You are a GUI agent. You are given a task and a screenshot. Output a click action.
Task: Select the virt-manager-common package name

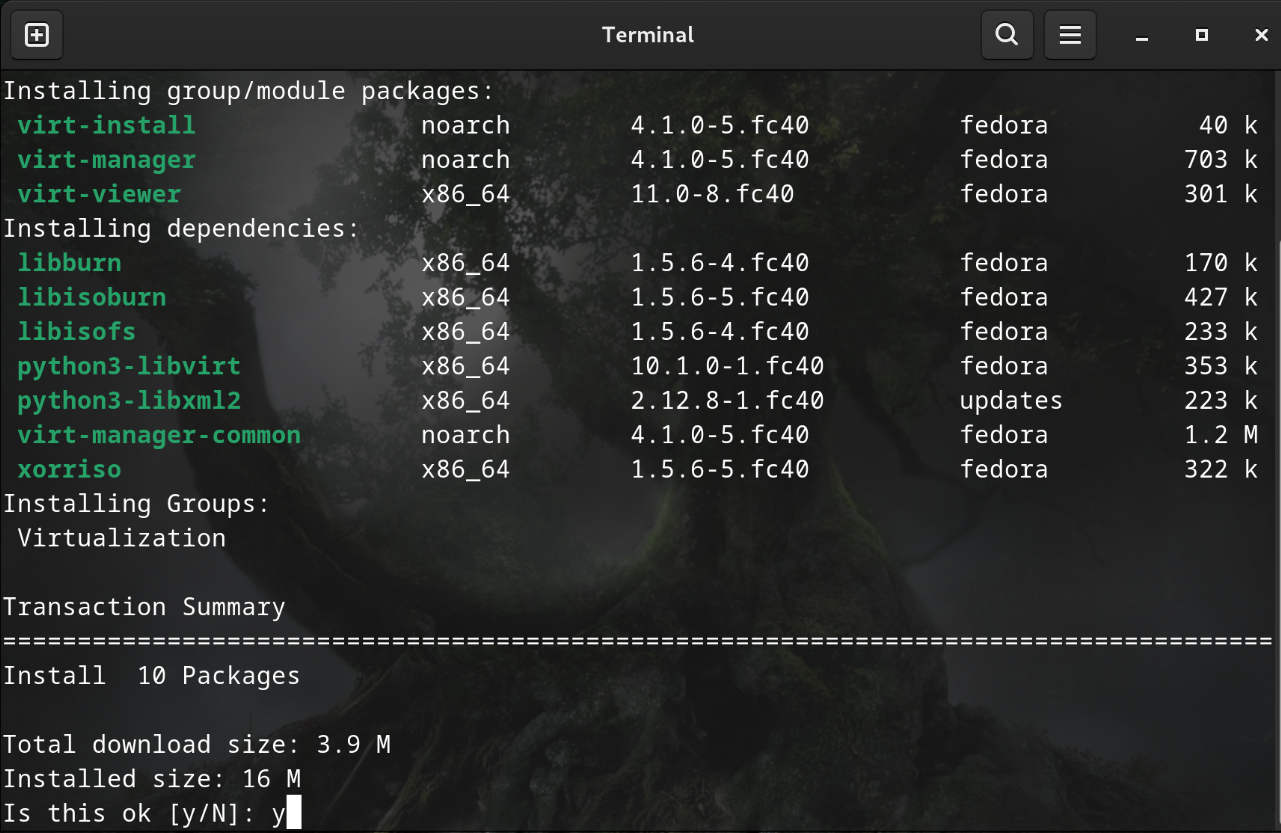[159, 435]
